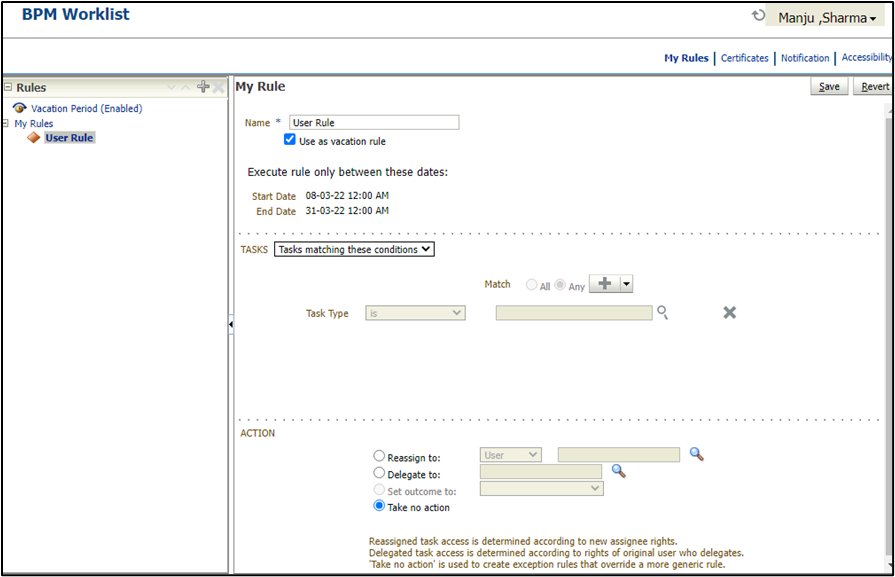Click the Revert button
Viewport: 895px width, 577px height.
[x=874, y=86]
